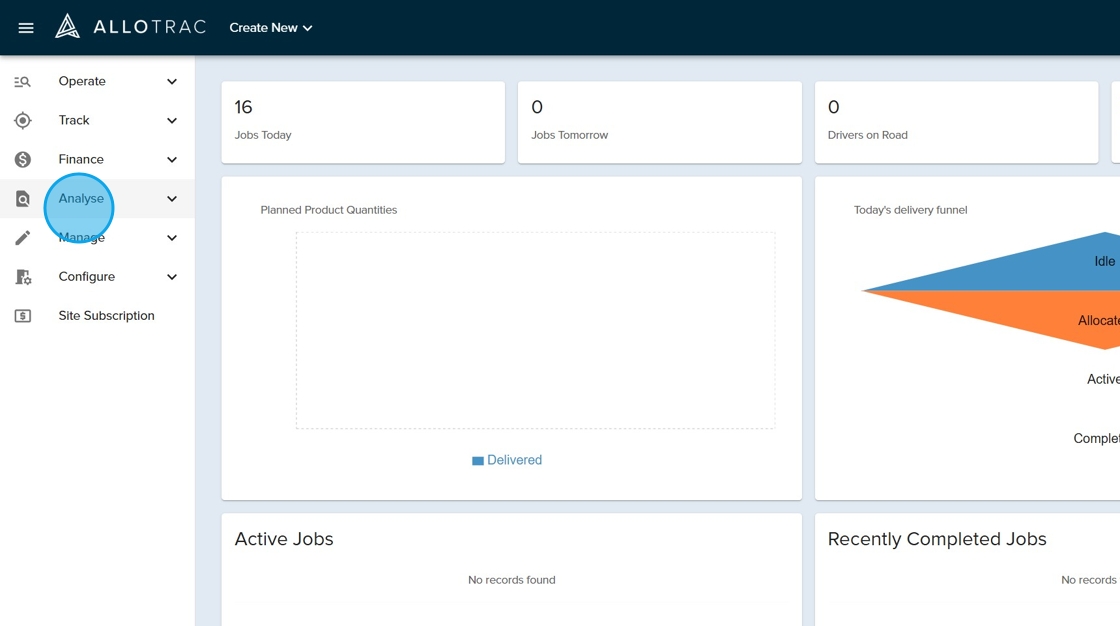Click the Manage pencil icon
Screen dimensions: 1120x626
pos(23,238)
